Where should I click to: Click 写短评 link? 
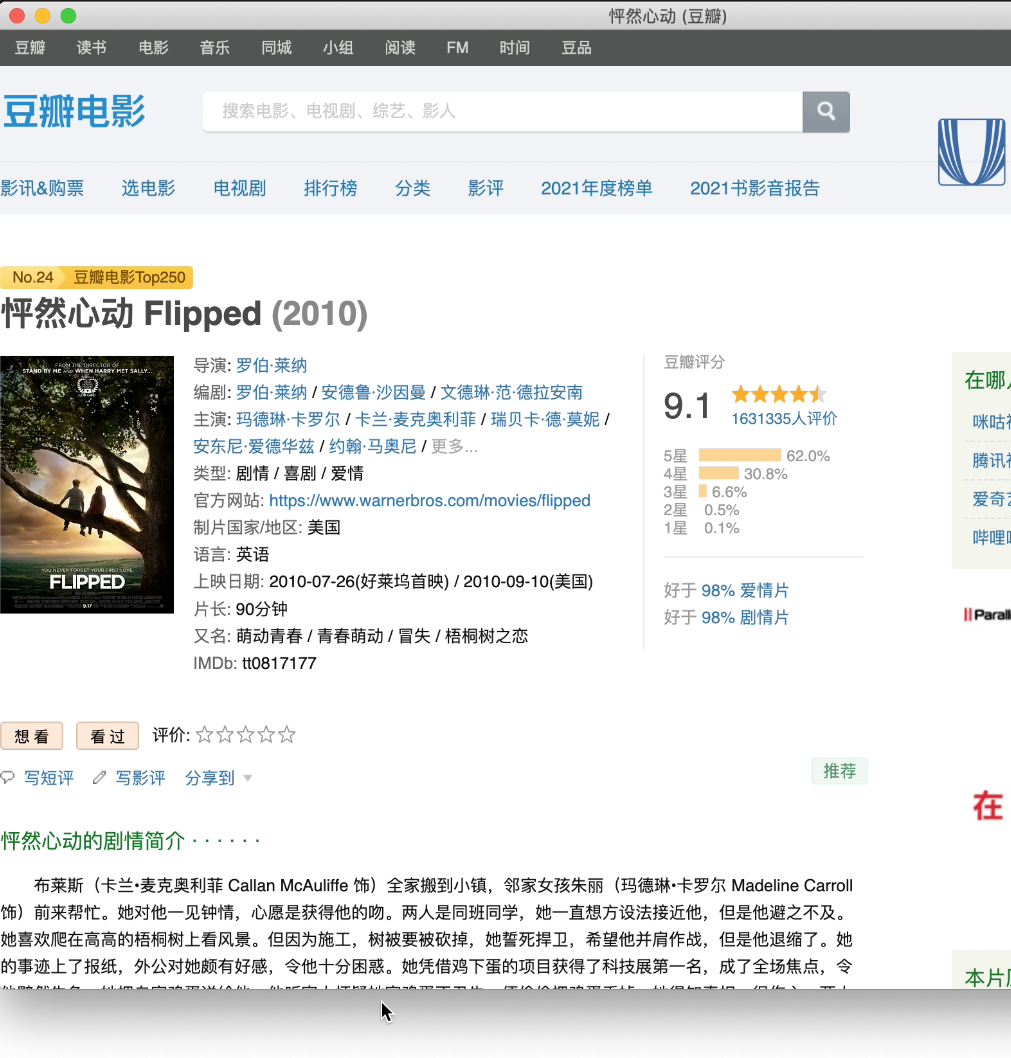pos(49,778)
